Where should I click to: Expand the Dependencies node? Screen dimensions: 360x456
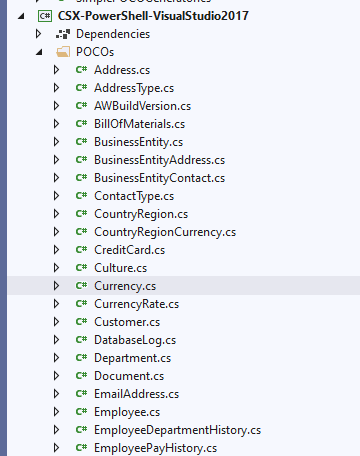pos(38,34)
